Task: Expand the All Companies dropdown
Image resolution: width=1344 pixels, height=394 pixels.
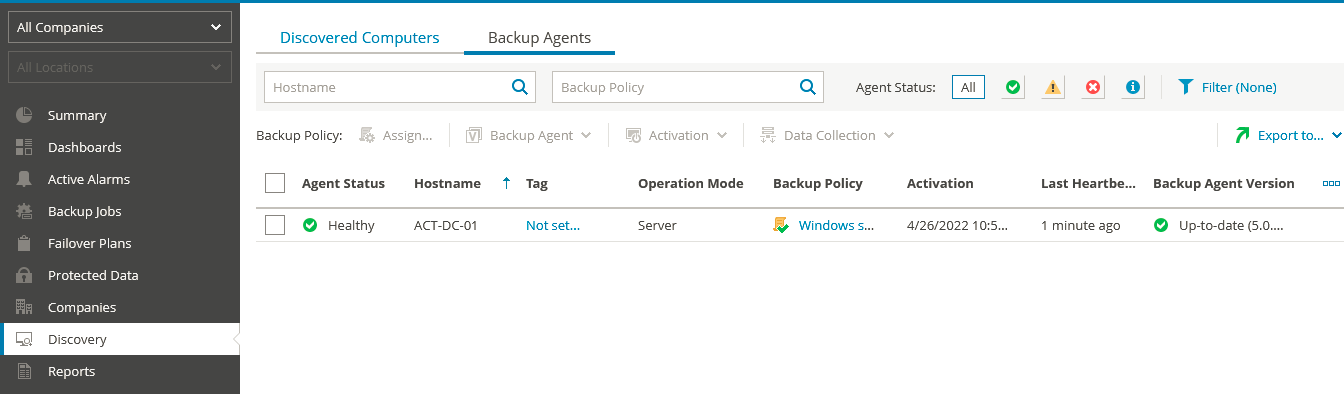Action: (120, 27)
